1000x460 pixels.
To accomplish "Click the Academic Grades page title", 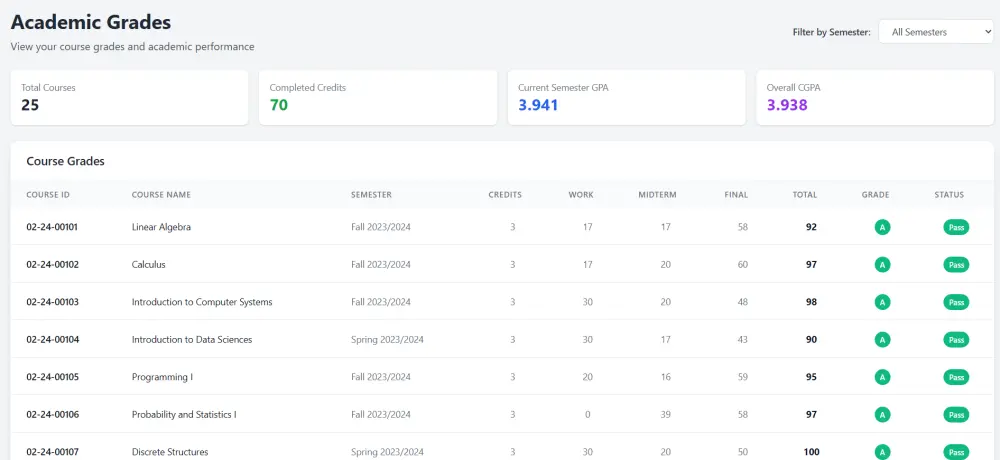I will [x=91, y=22].
